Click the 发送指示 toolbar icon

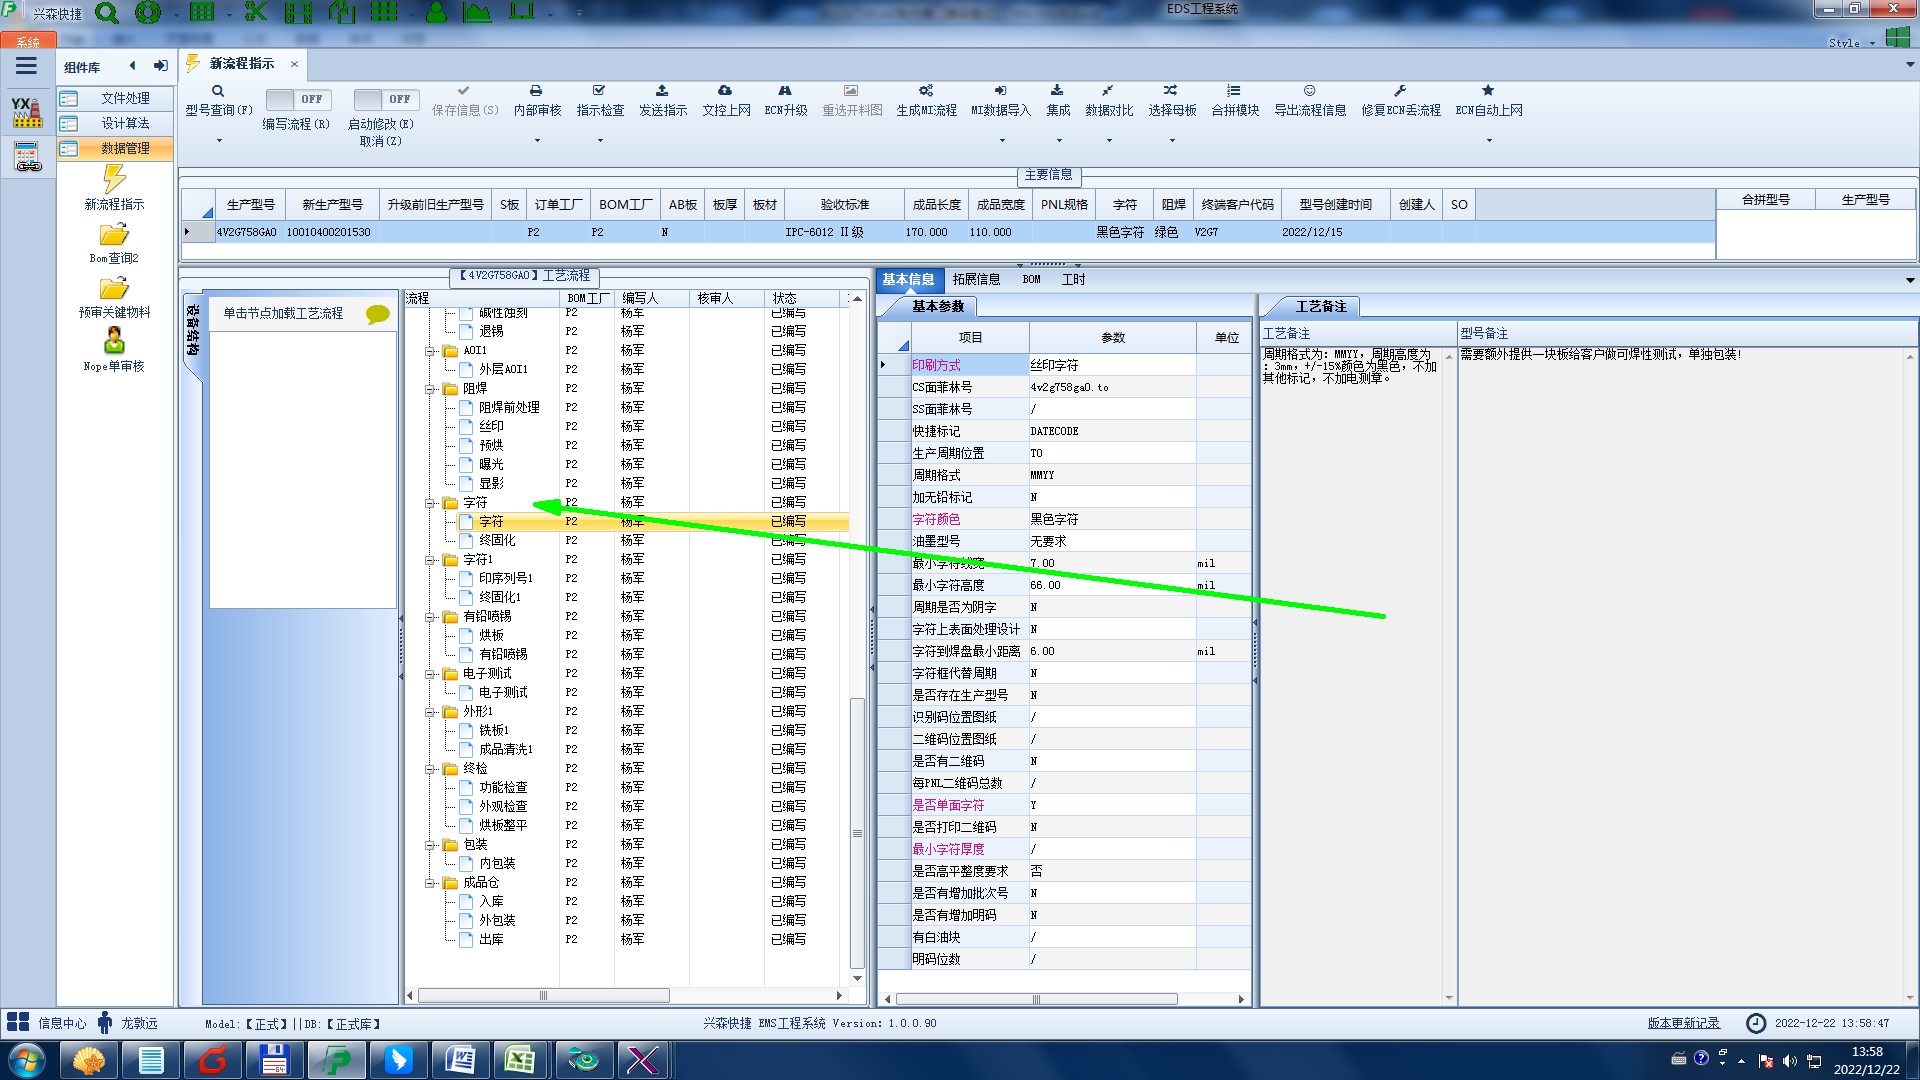tap(662, 91)
